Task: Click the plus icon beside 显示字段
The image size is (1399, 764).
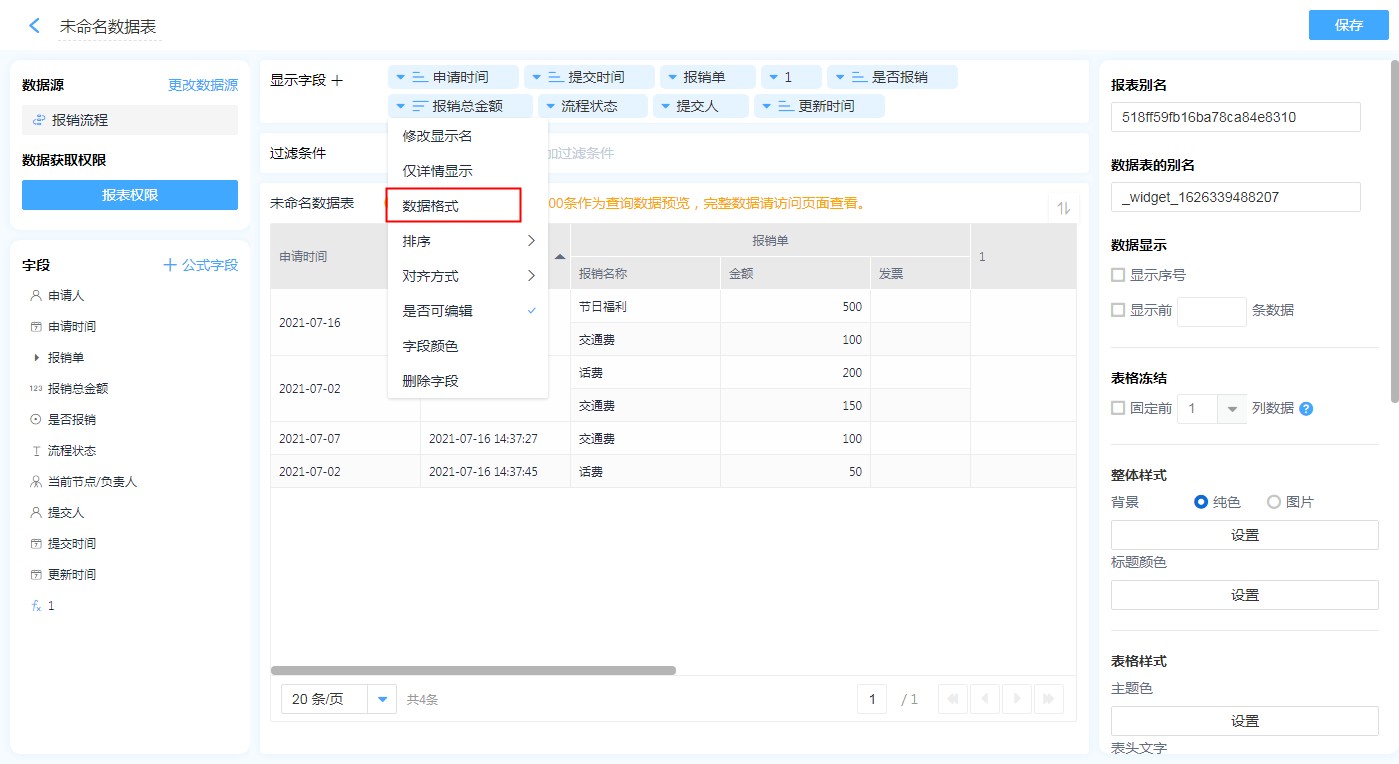Action: pyautogui.click(x=337, y=80)
